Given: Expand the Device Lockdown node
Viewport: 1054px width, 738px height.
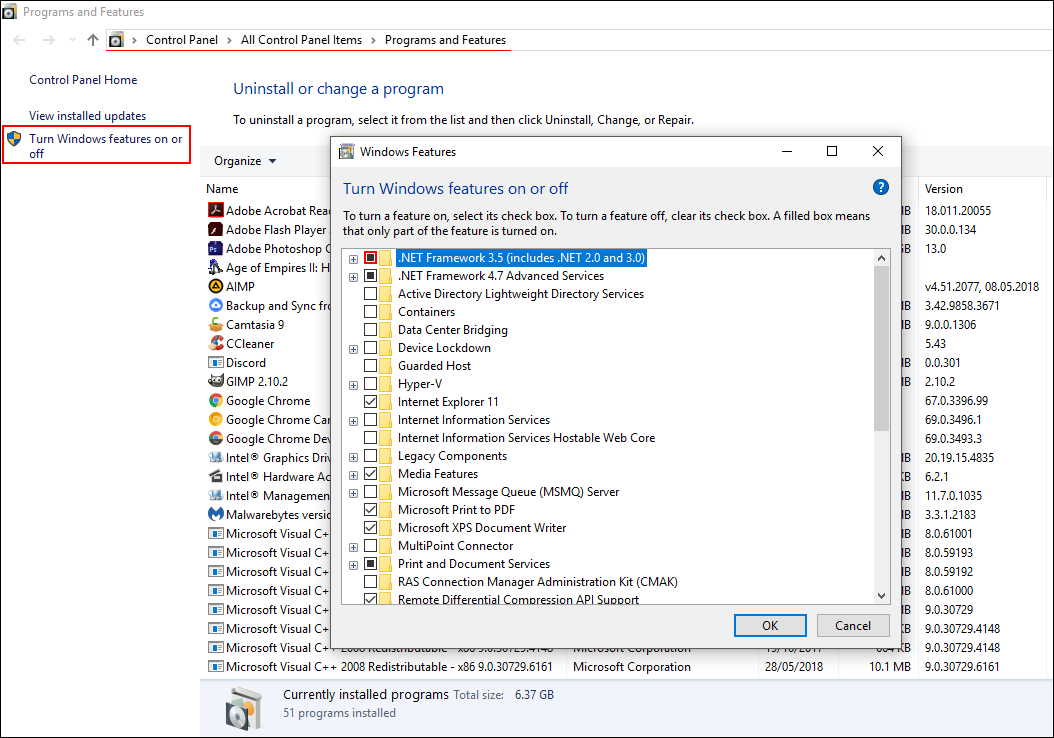Looking at the screenshot, I should (354, 349).
